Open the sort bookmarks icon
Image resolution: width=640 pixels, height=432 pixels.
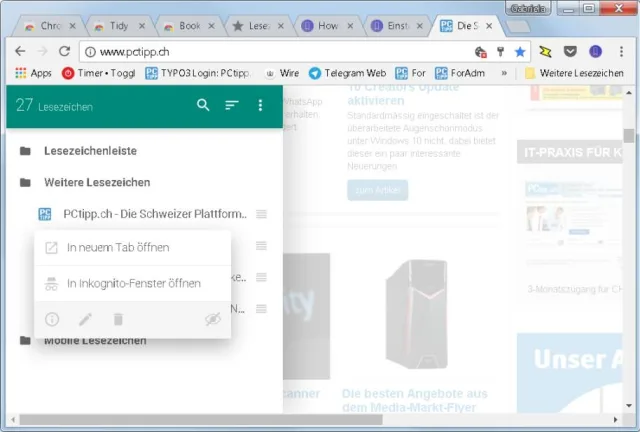tap(231, 105)
